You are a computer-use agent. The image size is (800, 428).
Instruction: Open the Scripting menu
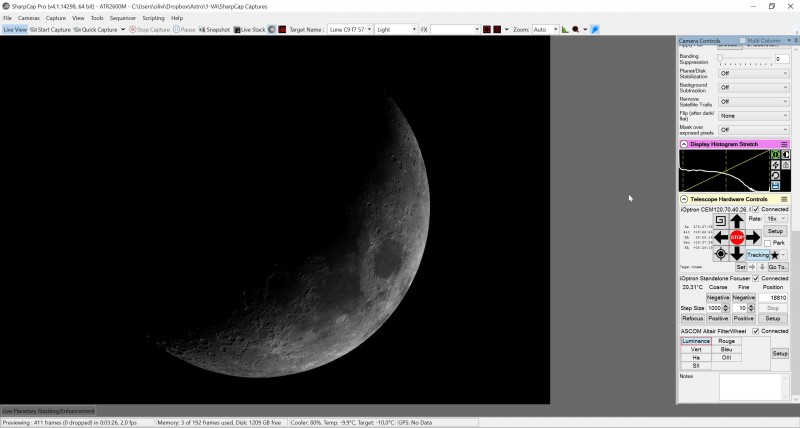pos(153,18)
